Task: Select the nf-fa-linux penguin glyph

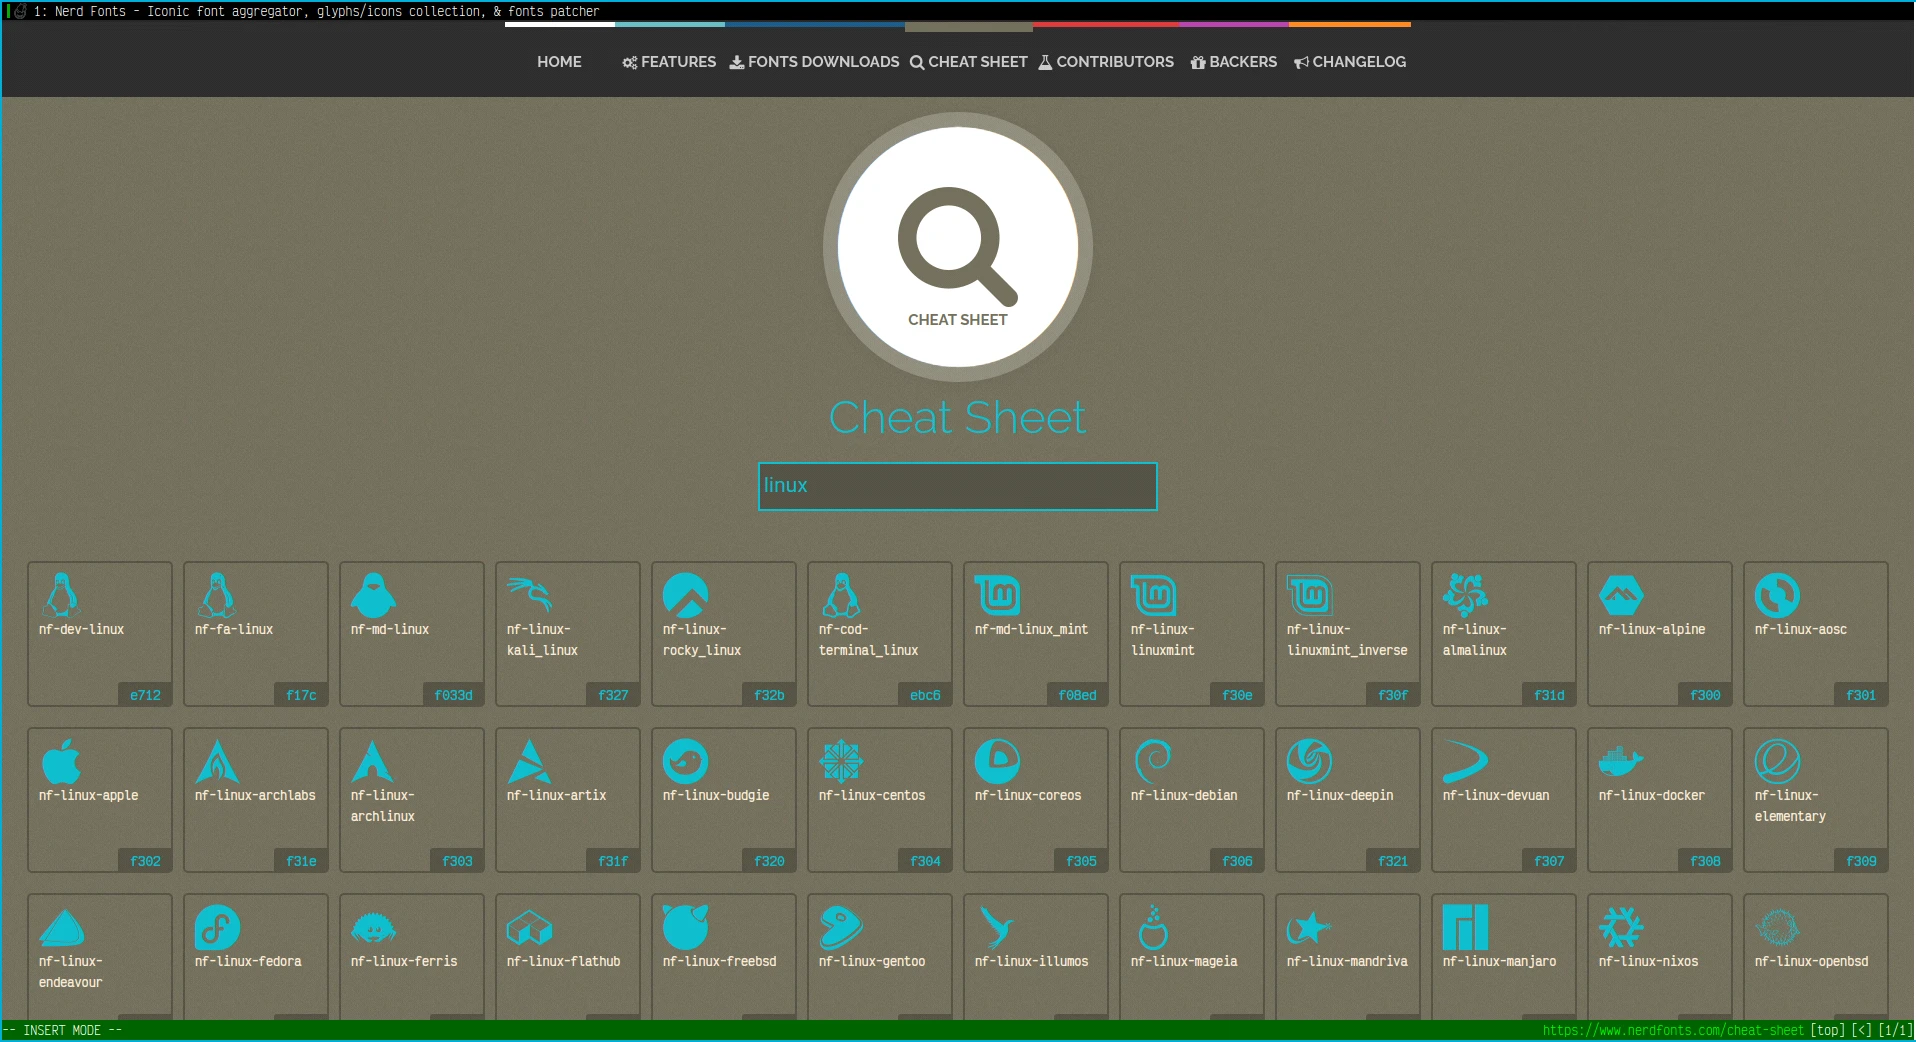Action: [x=217, y=595]
